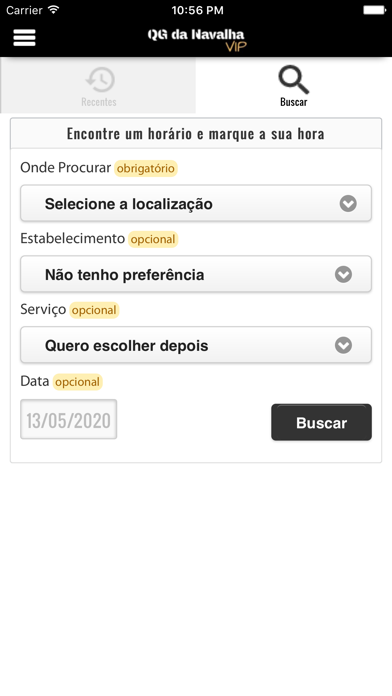Viewport: 392px width, 696px height.
Task: Tap the Wi-Fi status icon
Action: [54, 10]
